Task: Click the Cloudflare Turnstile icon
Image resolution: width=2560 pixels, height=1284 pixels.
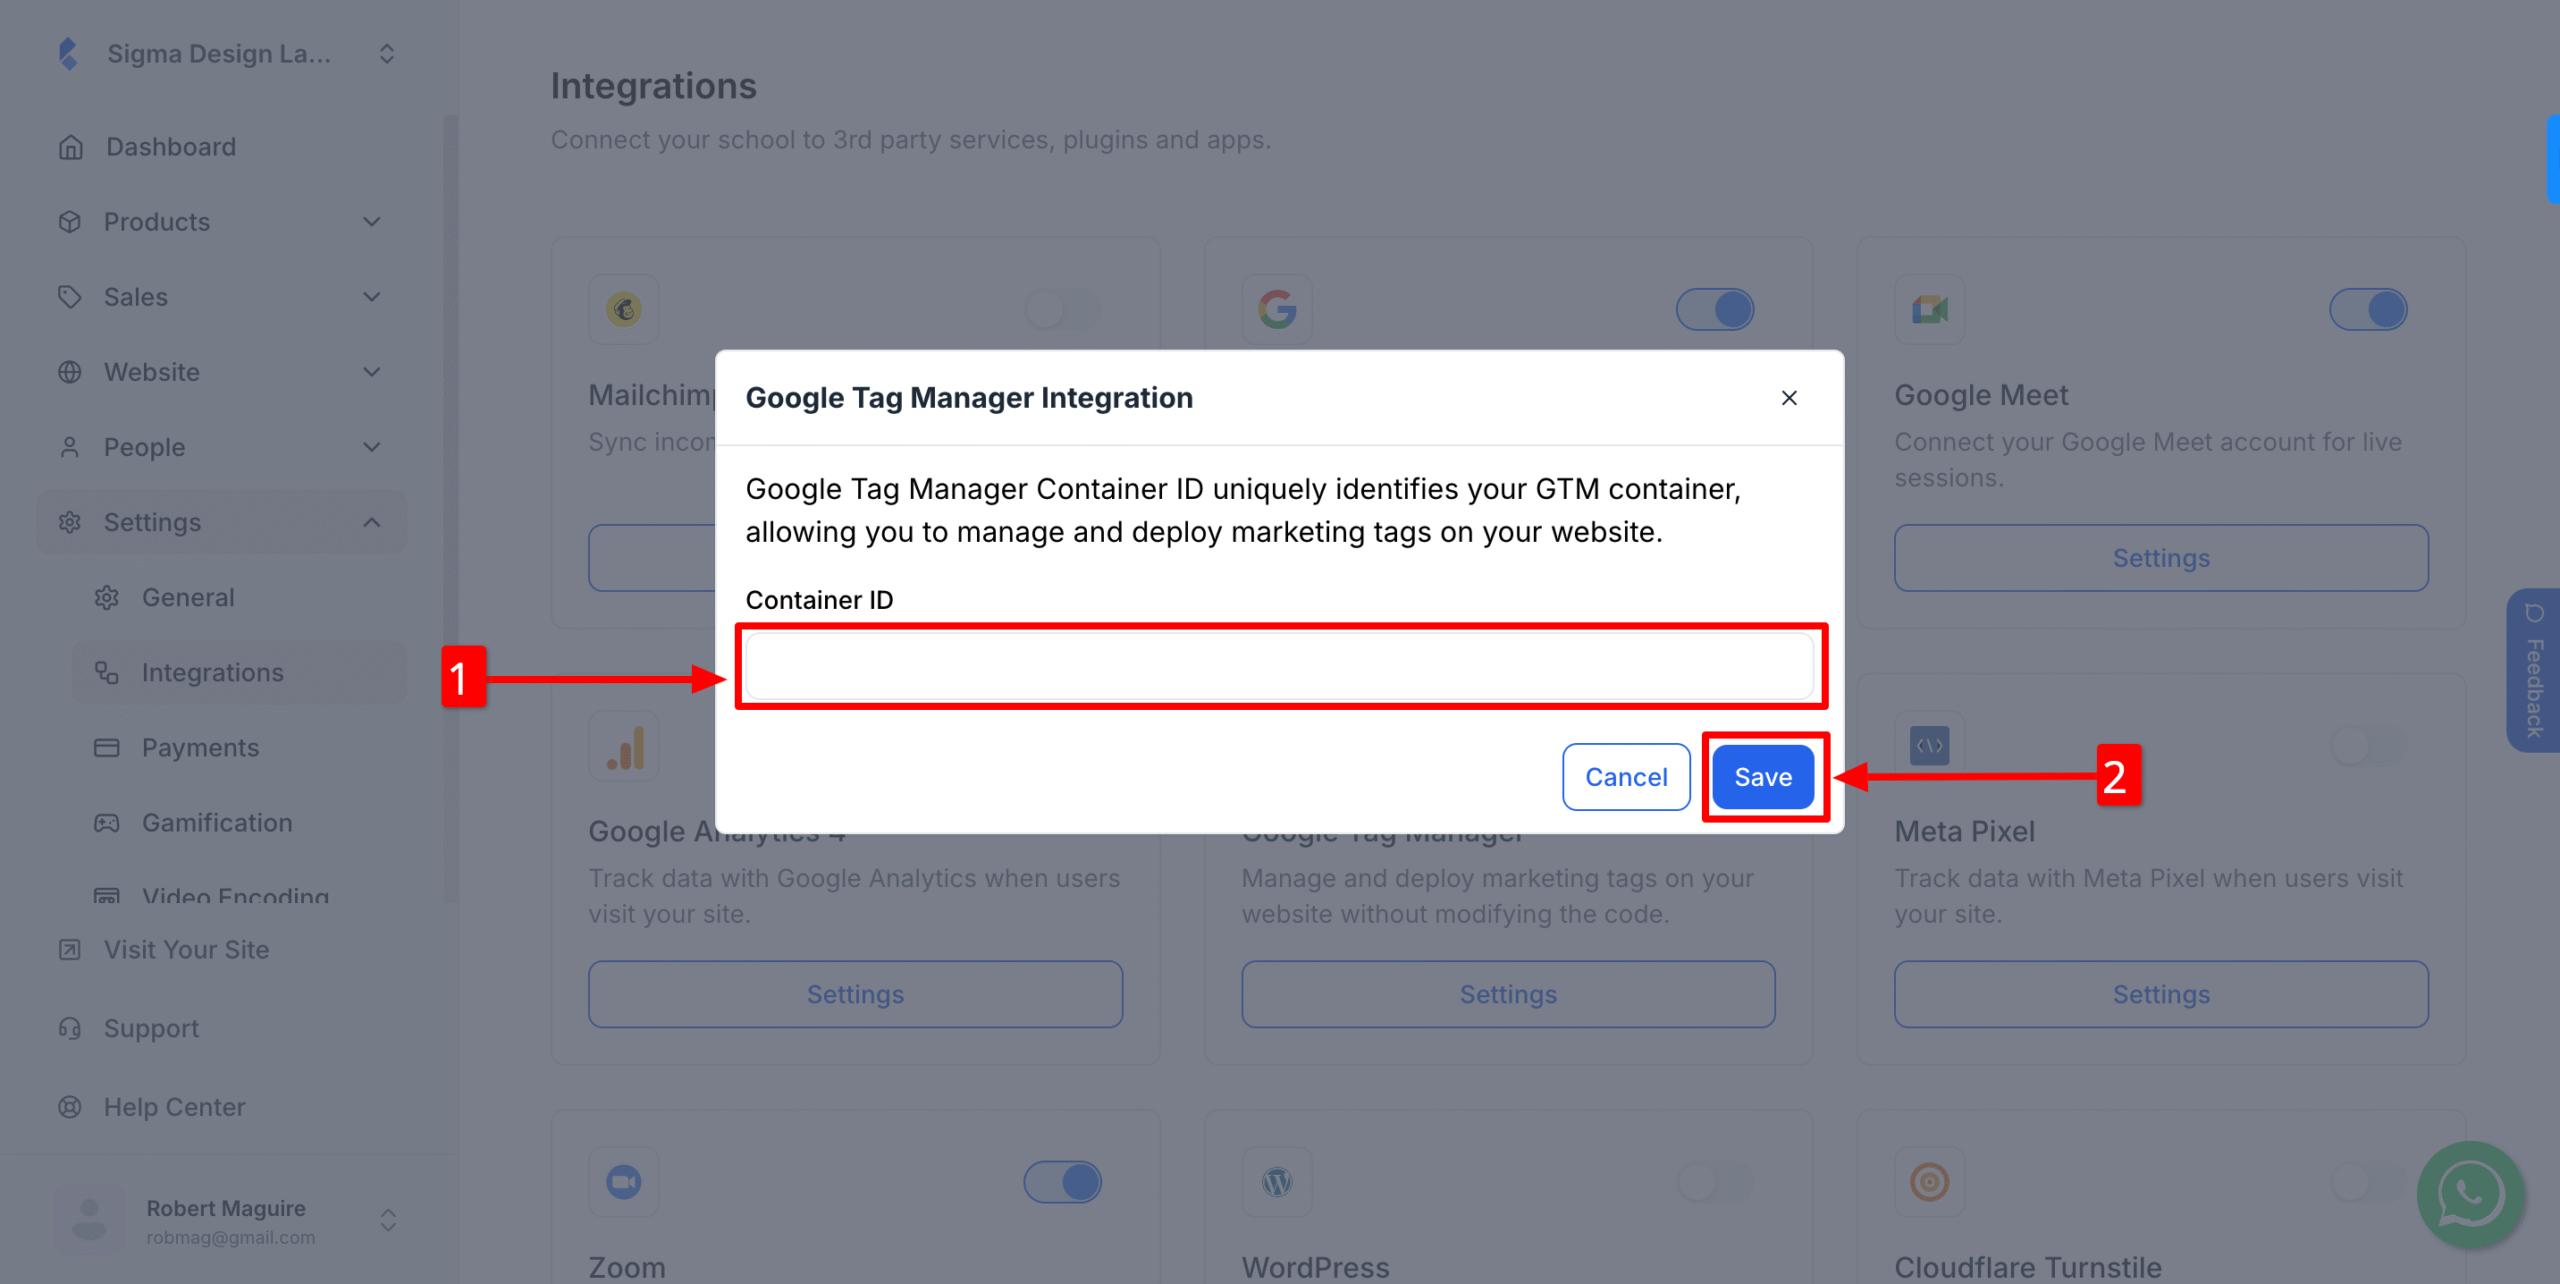Action: click(x=1929, y=1181)
